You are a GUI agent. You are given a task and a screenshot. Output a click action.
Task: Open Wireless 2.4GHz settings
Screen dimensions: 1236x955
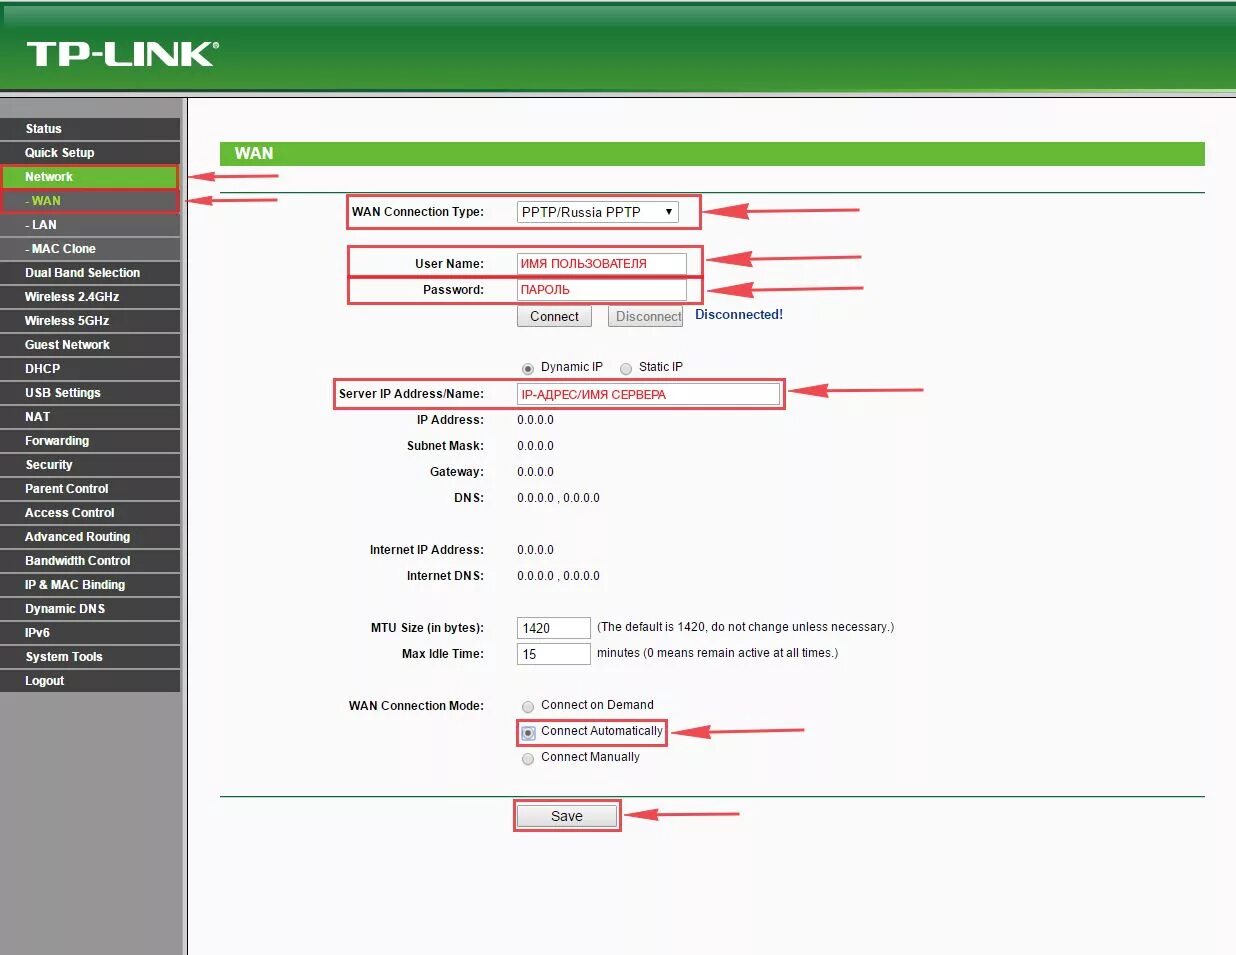point(90,297)
